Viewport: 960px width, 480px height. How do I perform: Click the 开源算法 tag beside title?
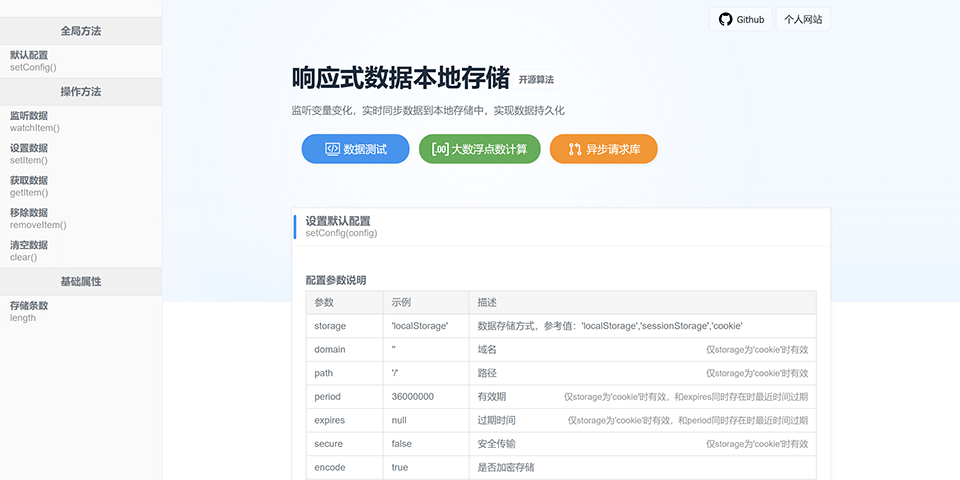(x=536, y=79)
